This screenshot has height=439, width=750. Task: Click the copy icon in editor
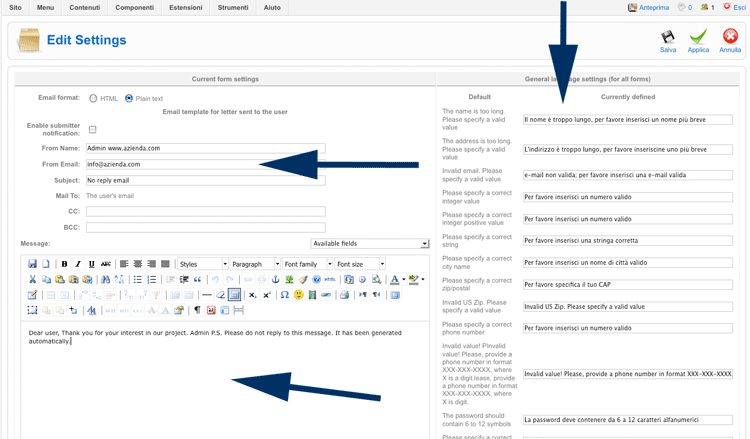tap(46, 279)
